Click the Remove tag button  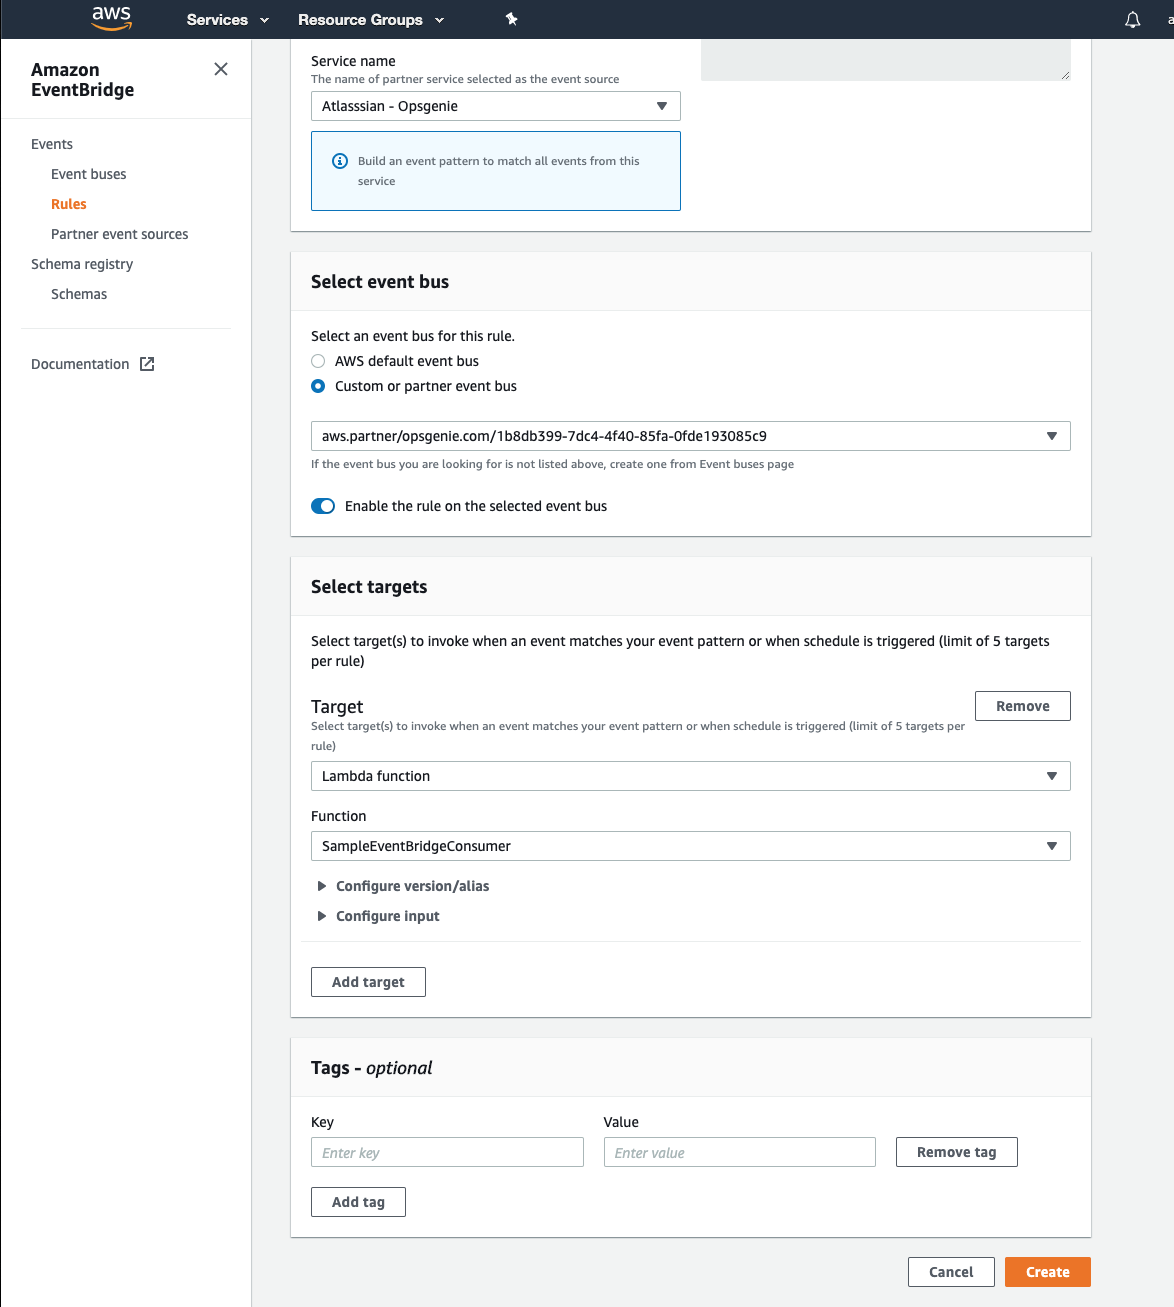pyautogui.click(x=957, y=1152)
